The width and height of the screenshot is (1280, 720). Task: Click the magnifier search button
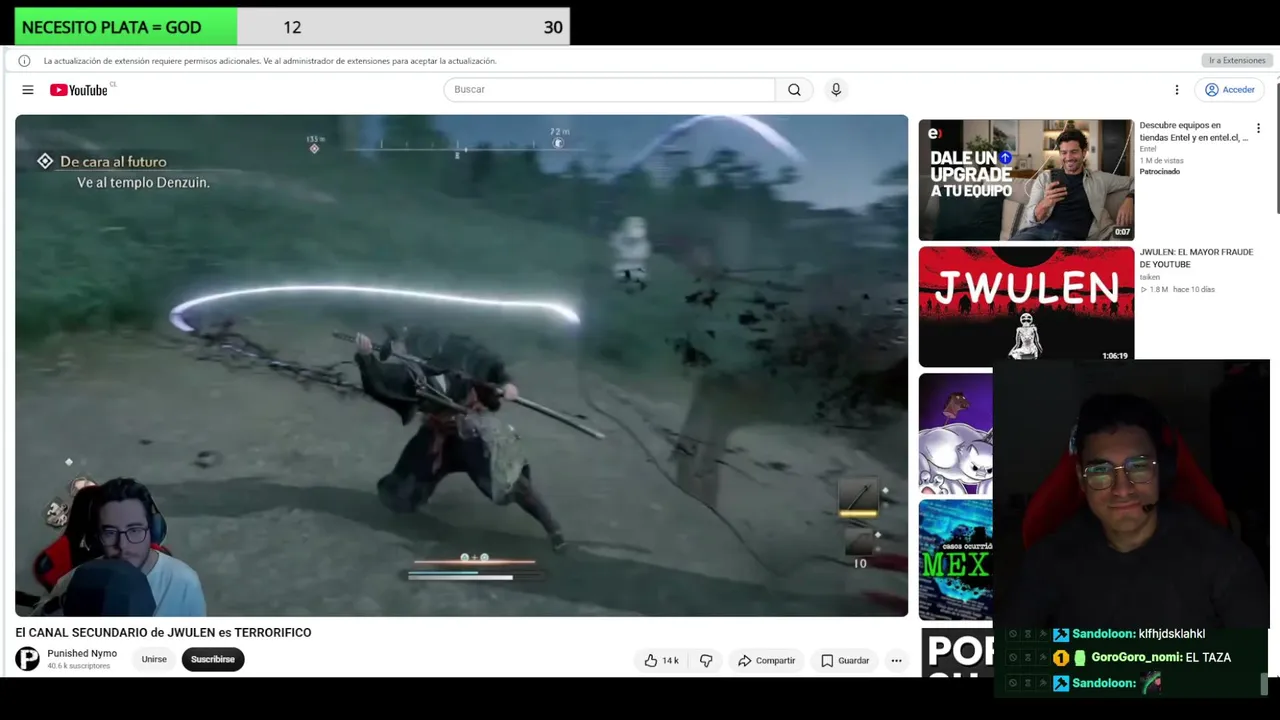pos(794,90)
